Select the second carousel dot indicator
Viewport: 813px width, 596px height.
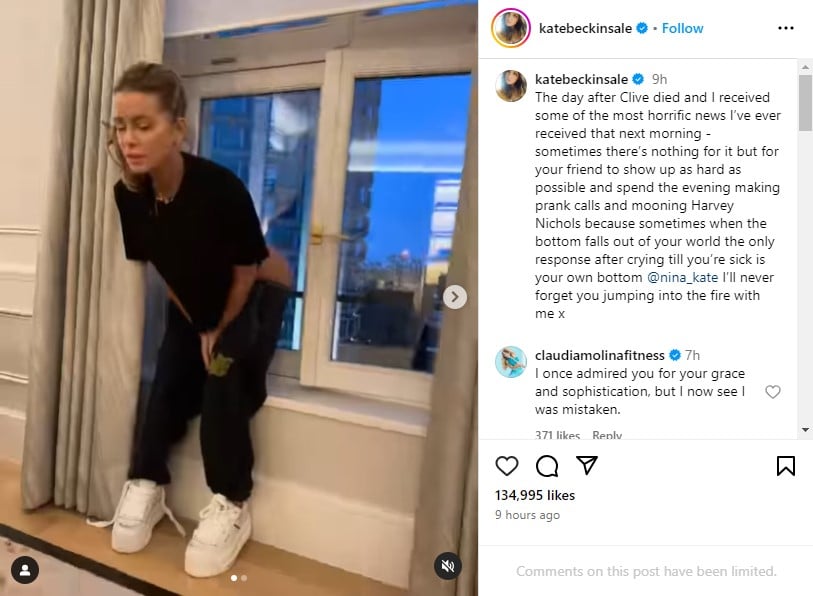[244, 578]
